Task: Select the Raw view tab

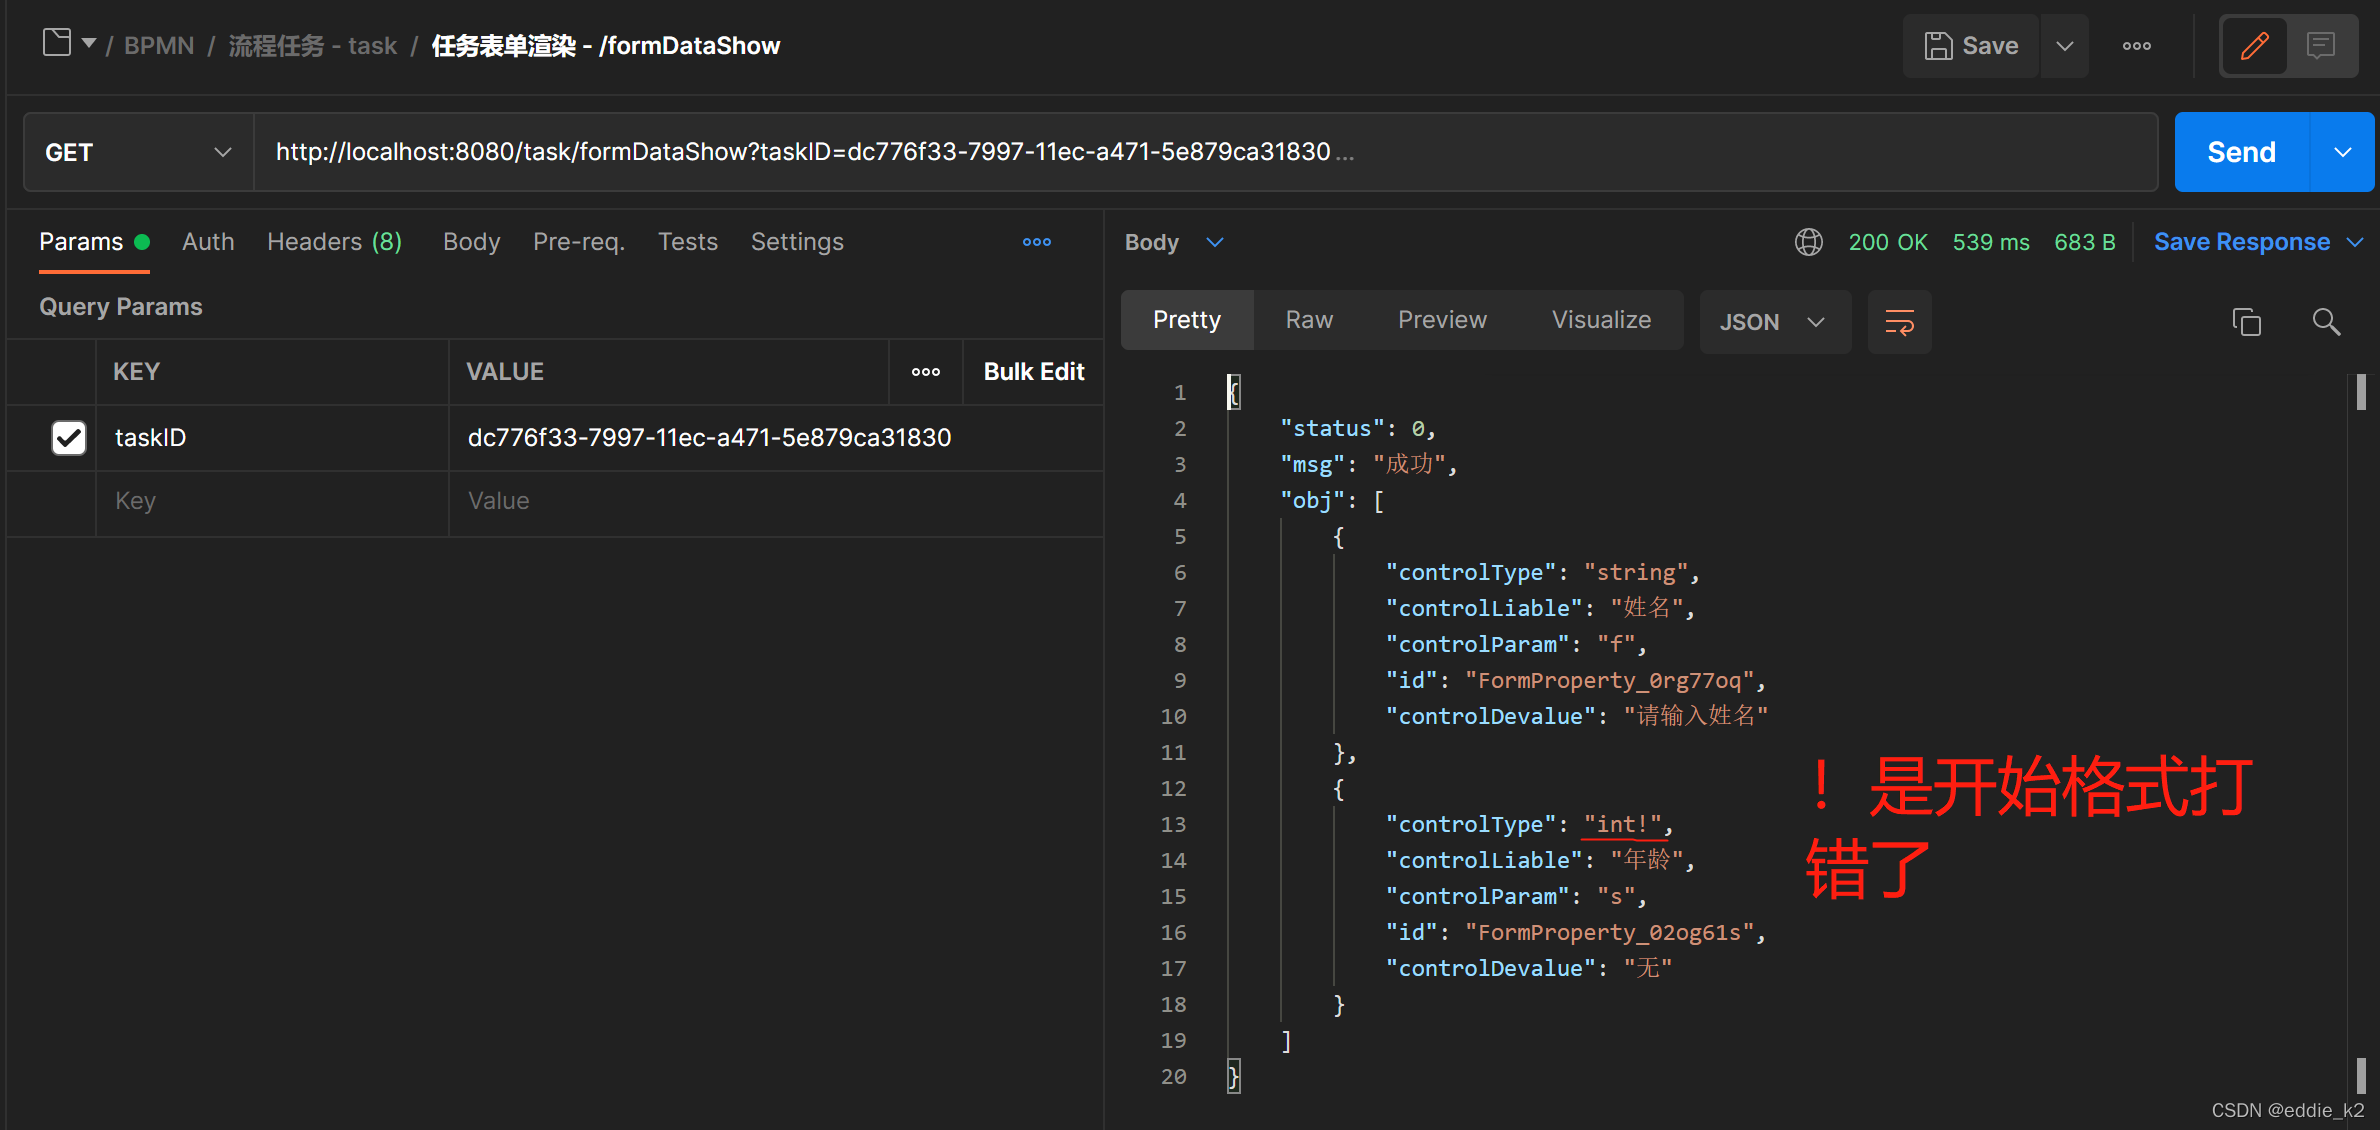Action: pos(1309,320)
